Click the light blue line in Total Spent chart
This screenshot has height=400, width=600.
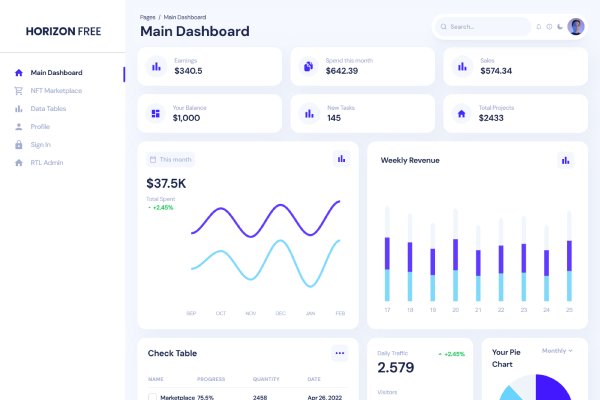point(280,241)
